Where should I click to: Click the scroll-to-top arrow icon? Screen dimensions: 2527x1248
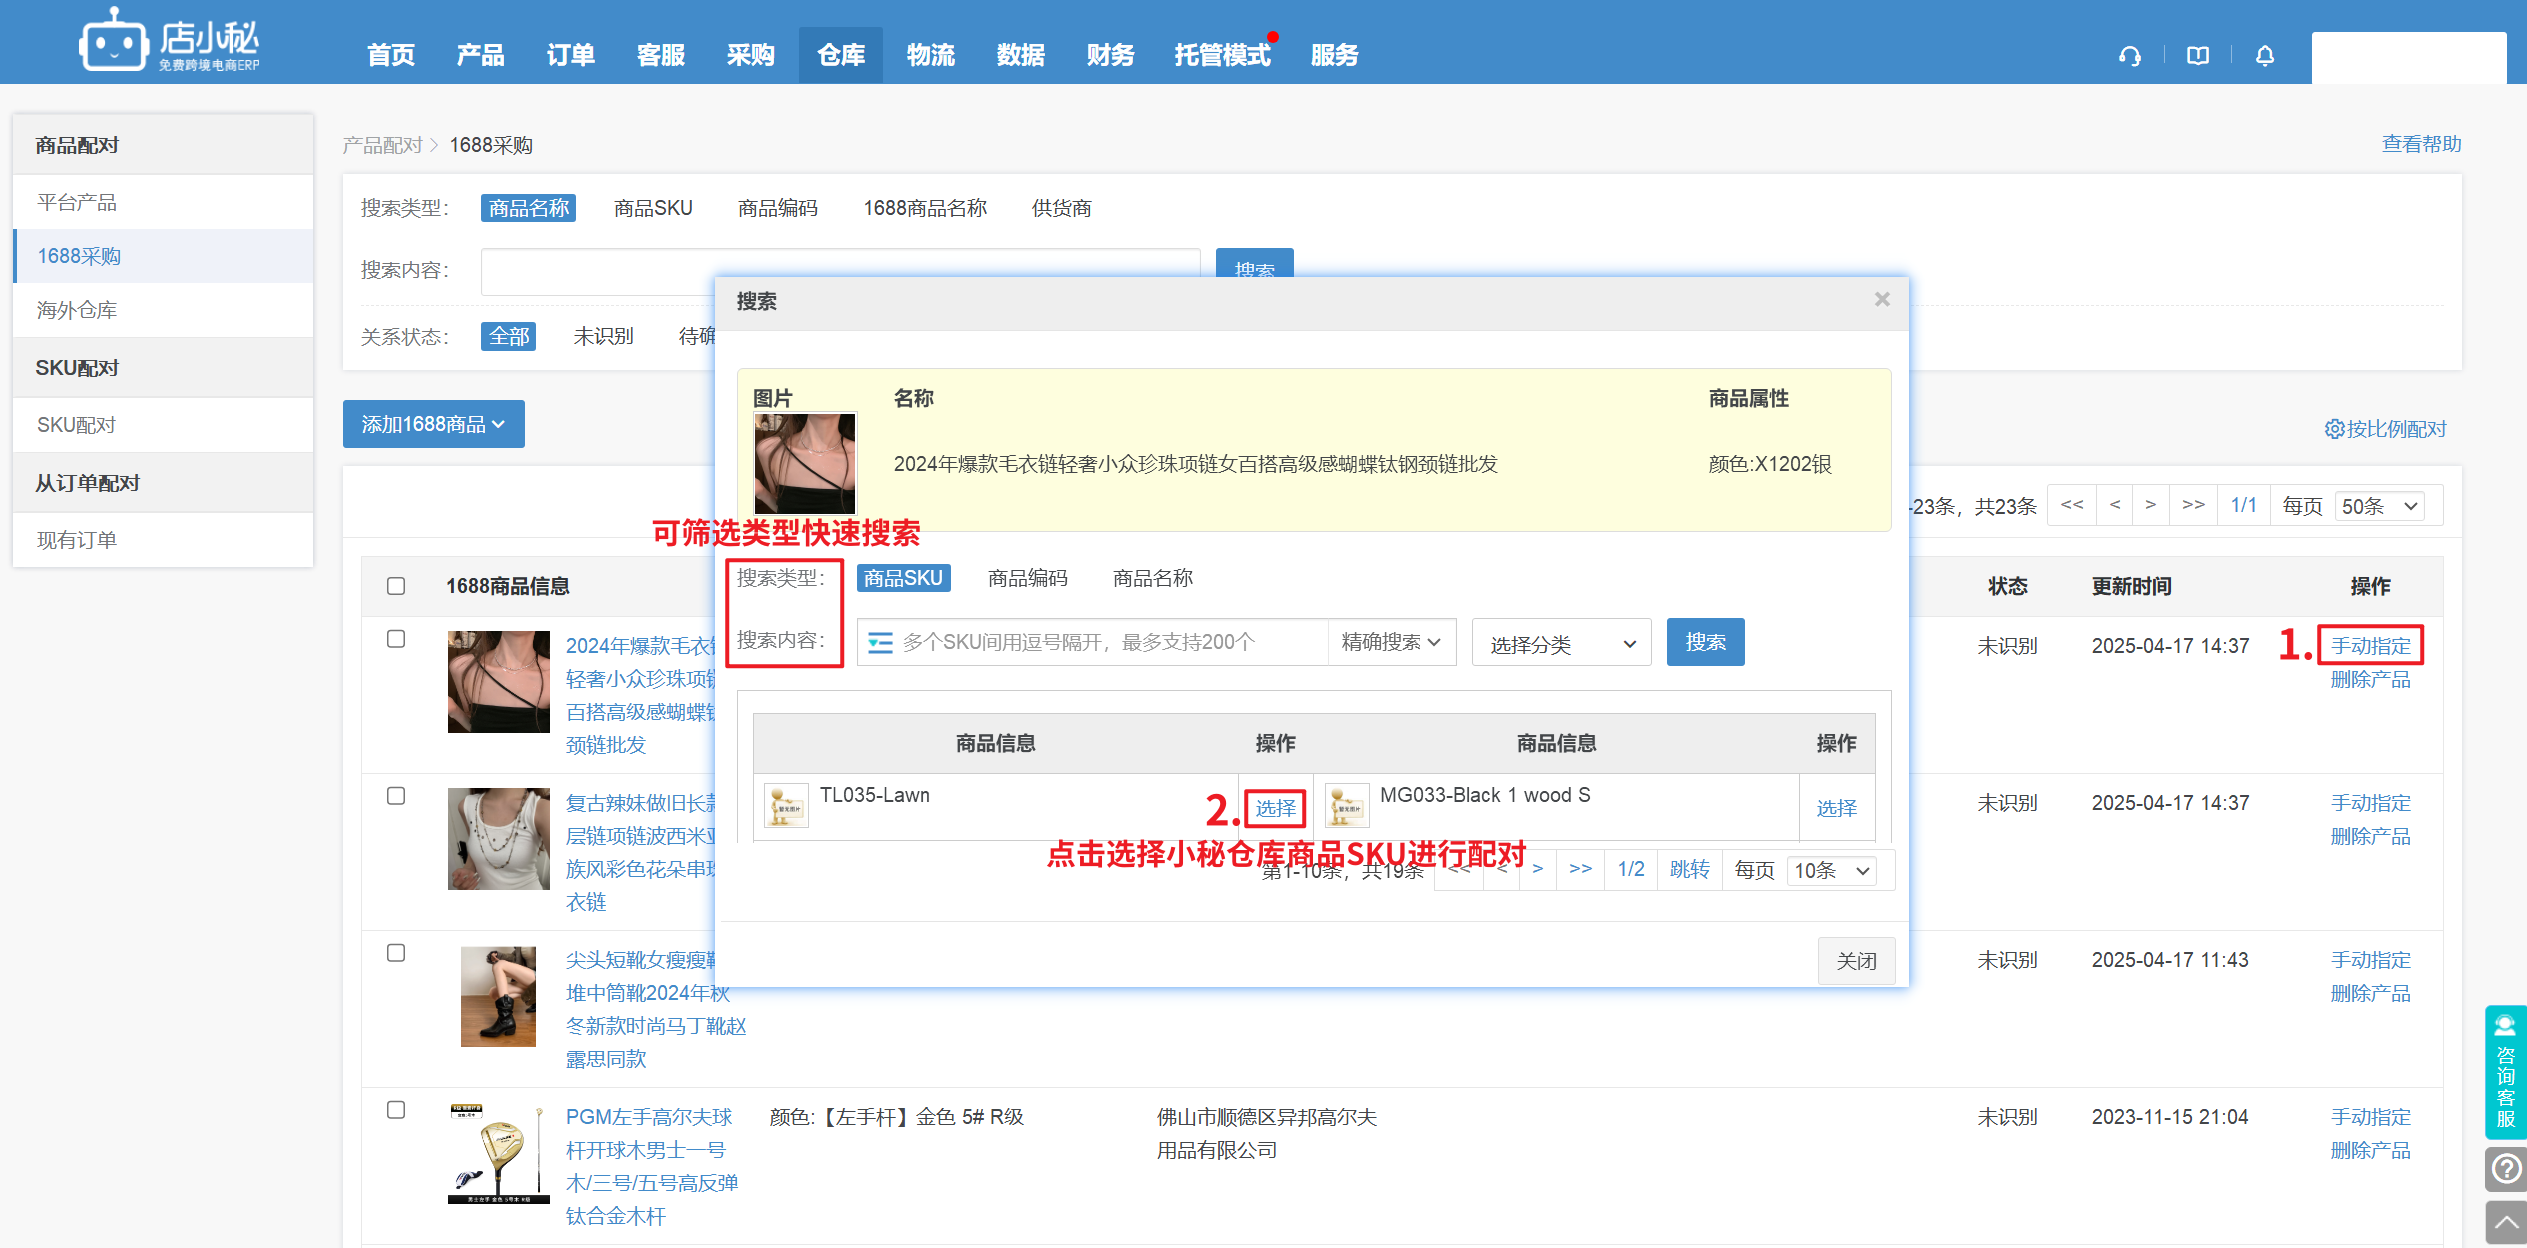pos(2505,1222)
